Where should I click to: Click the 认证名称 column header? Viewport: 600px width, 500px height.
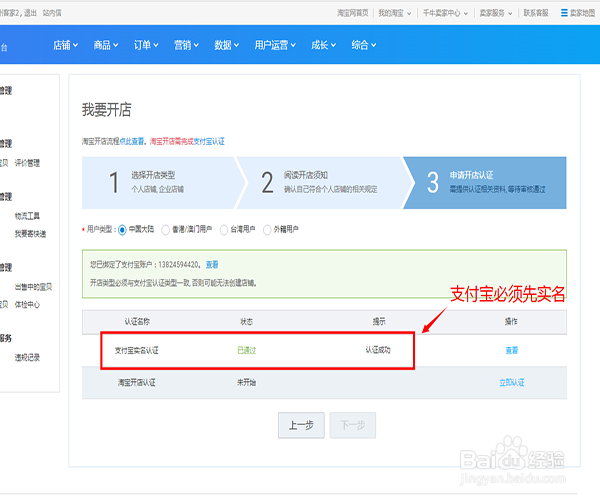click(x=137, y=322)
